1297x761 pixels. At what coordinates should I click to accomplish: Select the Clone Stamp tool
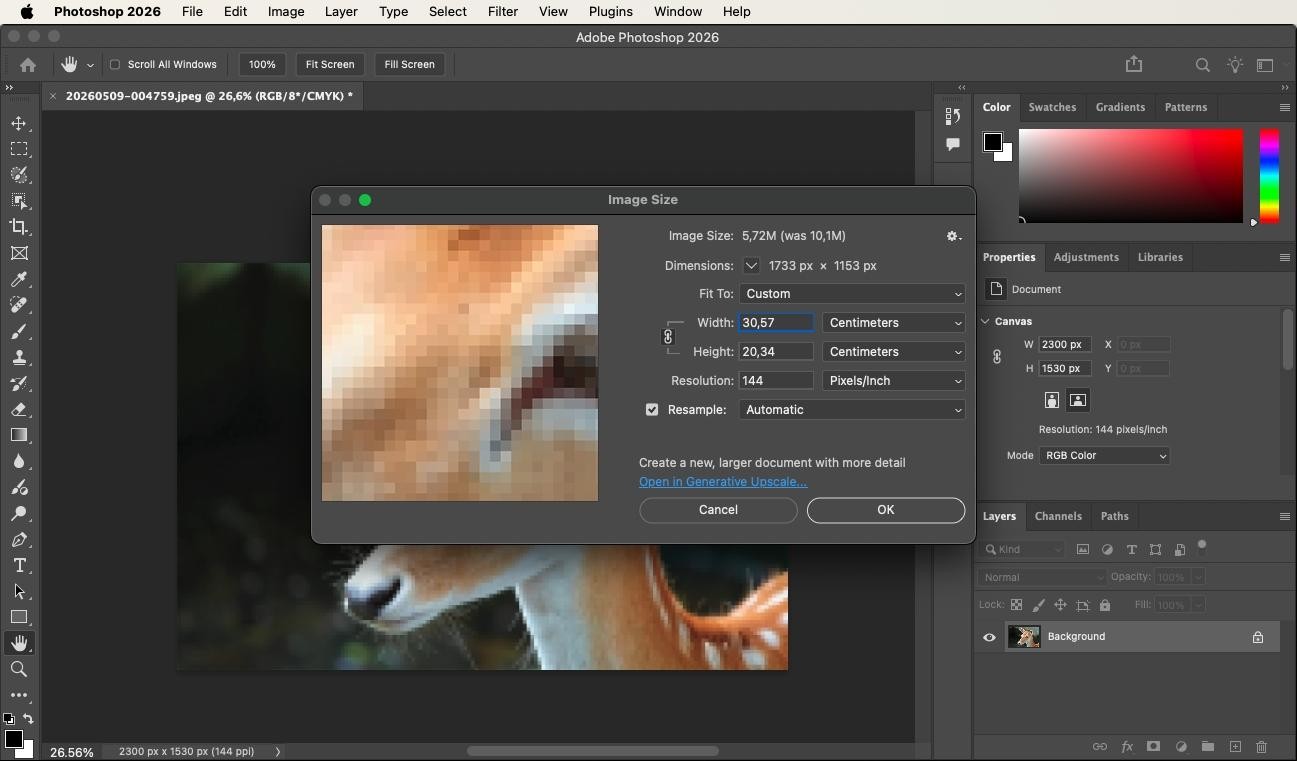tap(19, 357)
